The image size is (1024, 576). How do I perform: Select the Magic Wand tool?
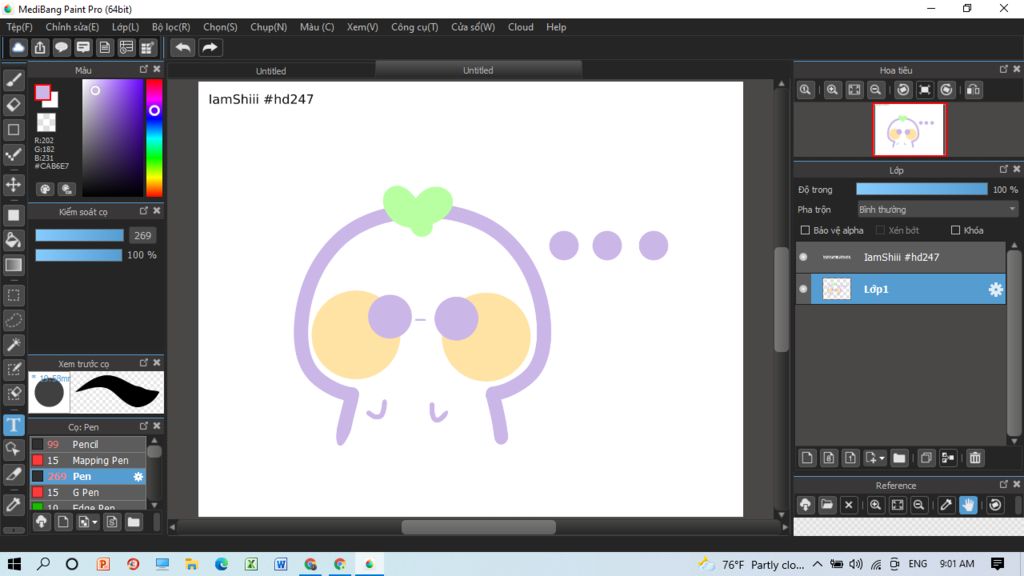(x=14, y=345)
